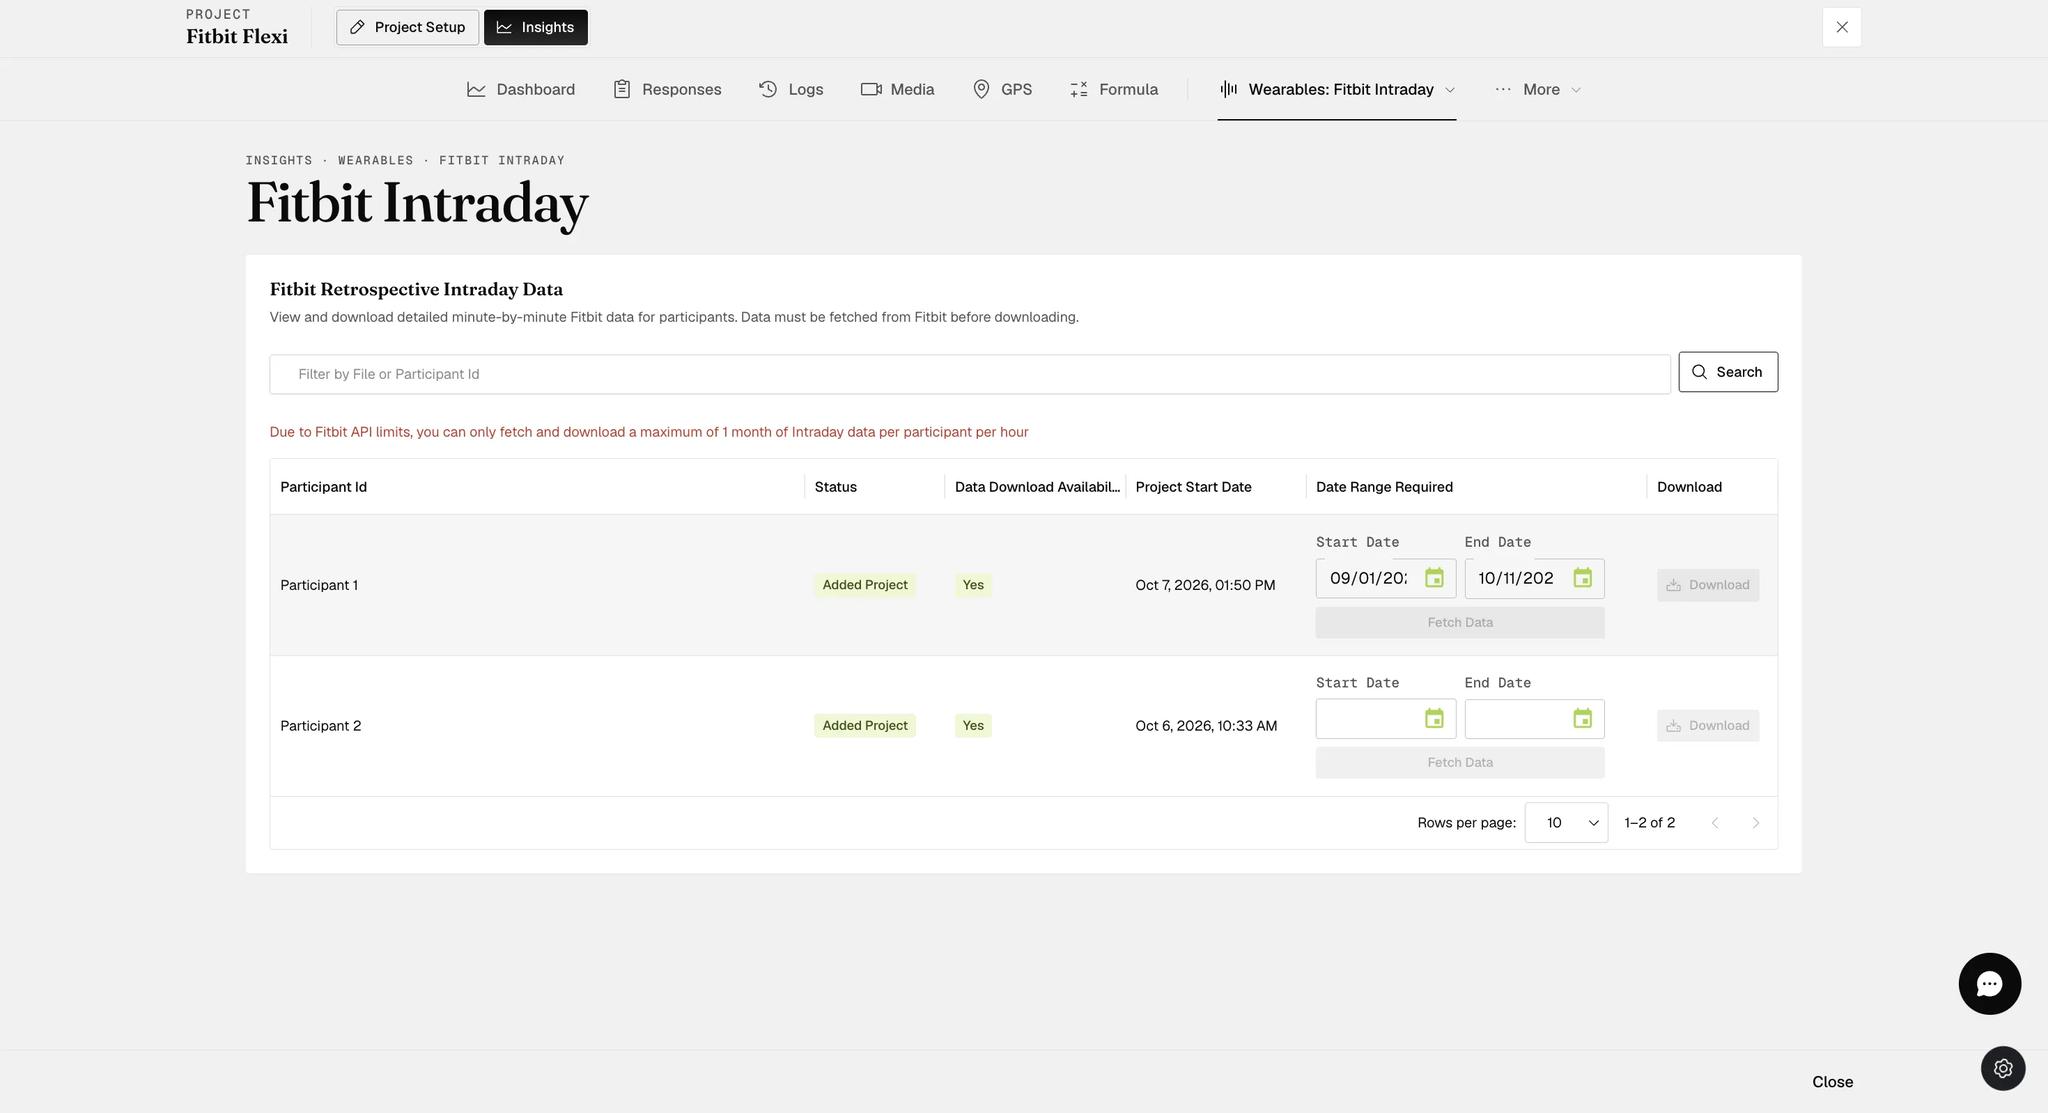
Task: Click the Status column header
Action: (x=835, y=487)
